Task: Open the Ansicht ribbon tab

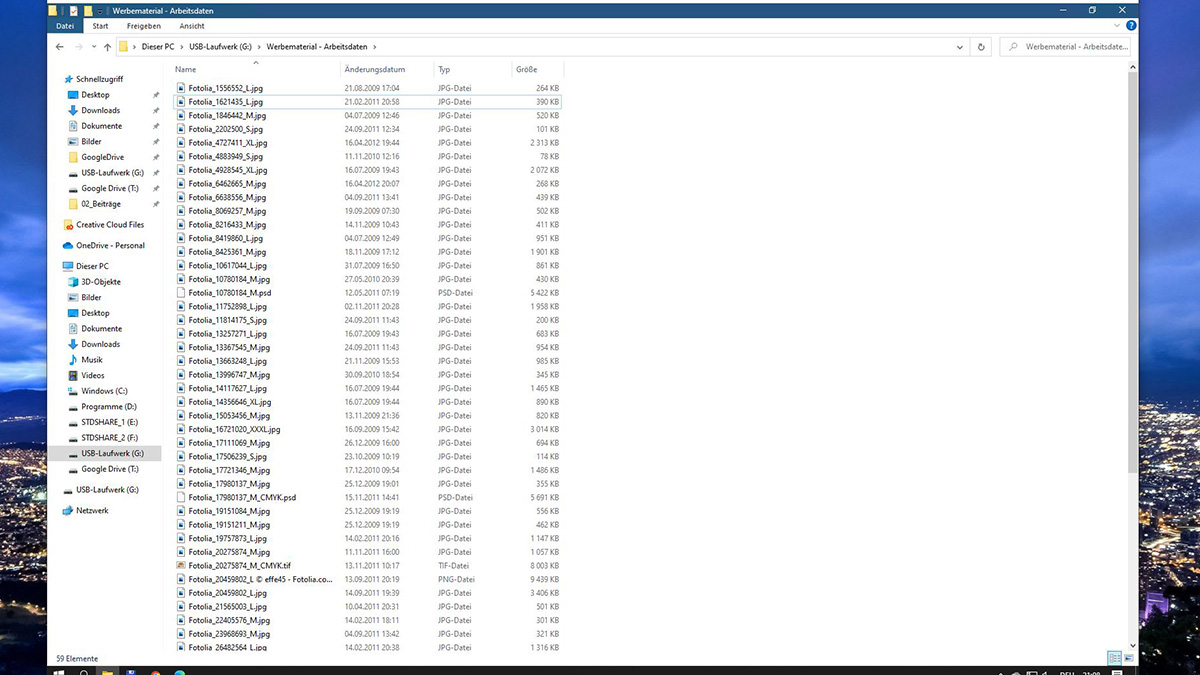Action: (x=192, y=26)
